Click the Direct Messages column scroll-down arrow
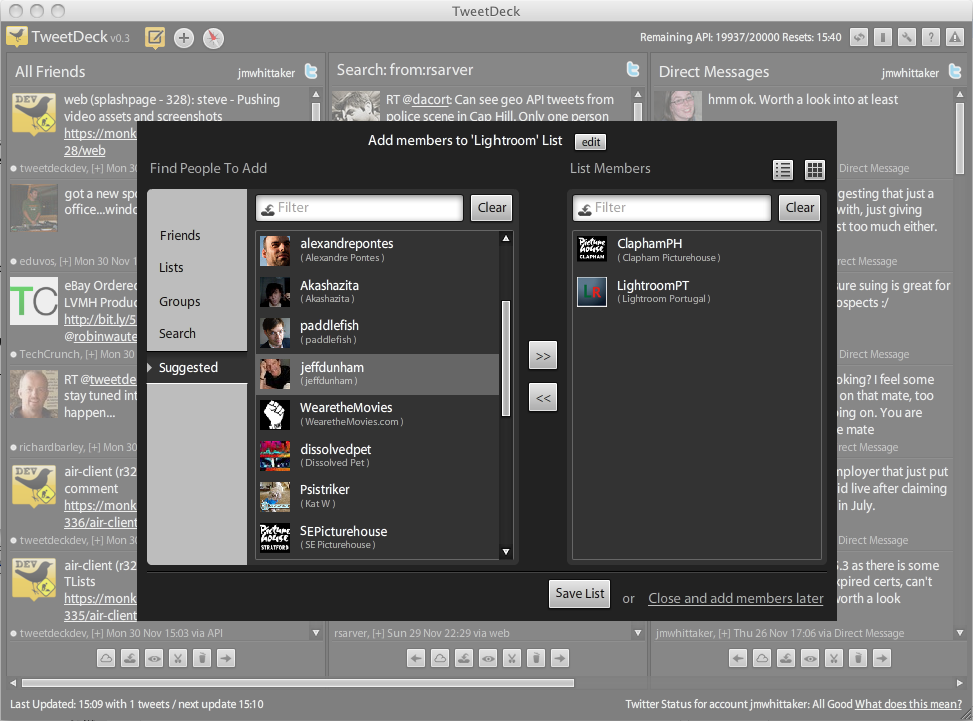The width and height of the screenshot is (973, 721). pyautogui.click(x=960, y=633)
